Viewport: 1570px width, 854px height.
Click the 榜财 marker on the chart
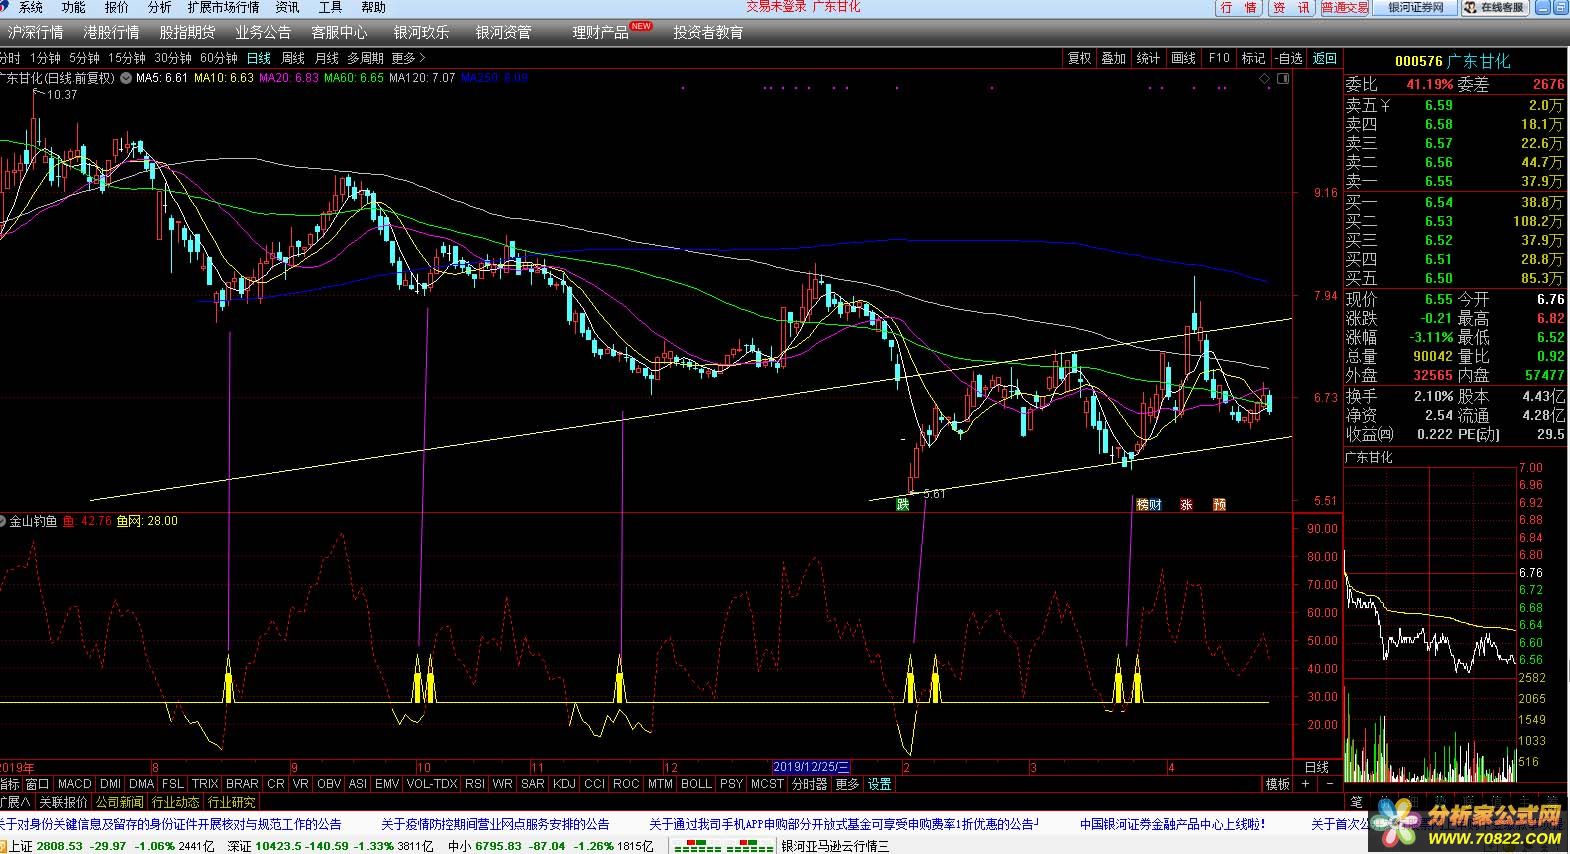1149,504
